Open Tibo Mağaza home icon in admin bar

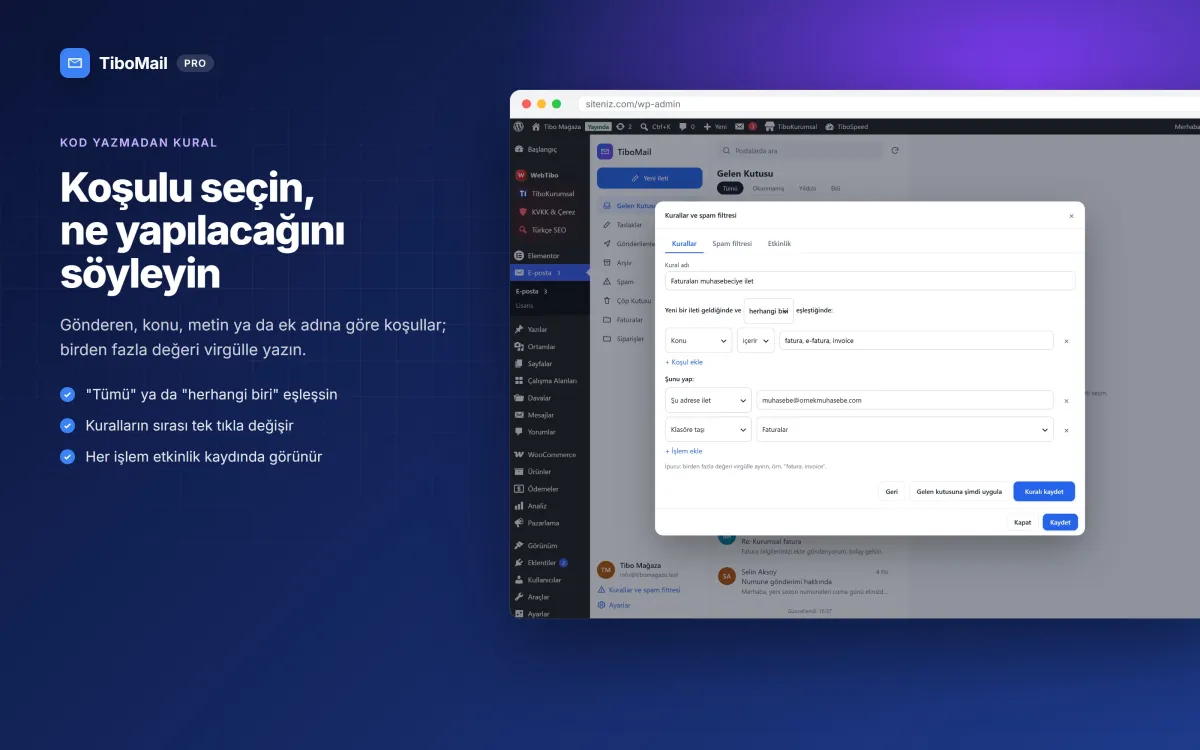(x=536, y=127)
